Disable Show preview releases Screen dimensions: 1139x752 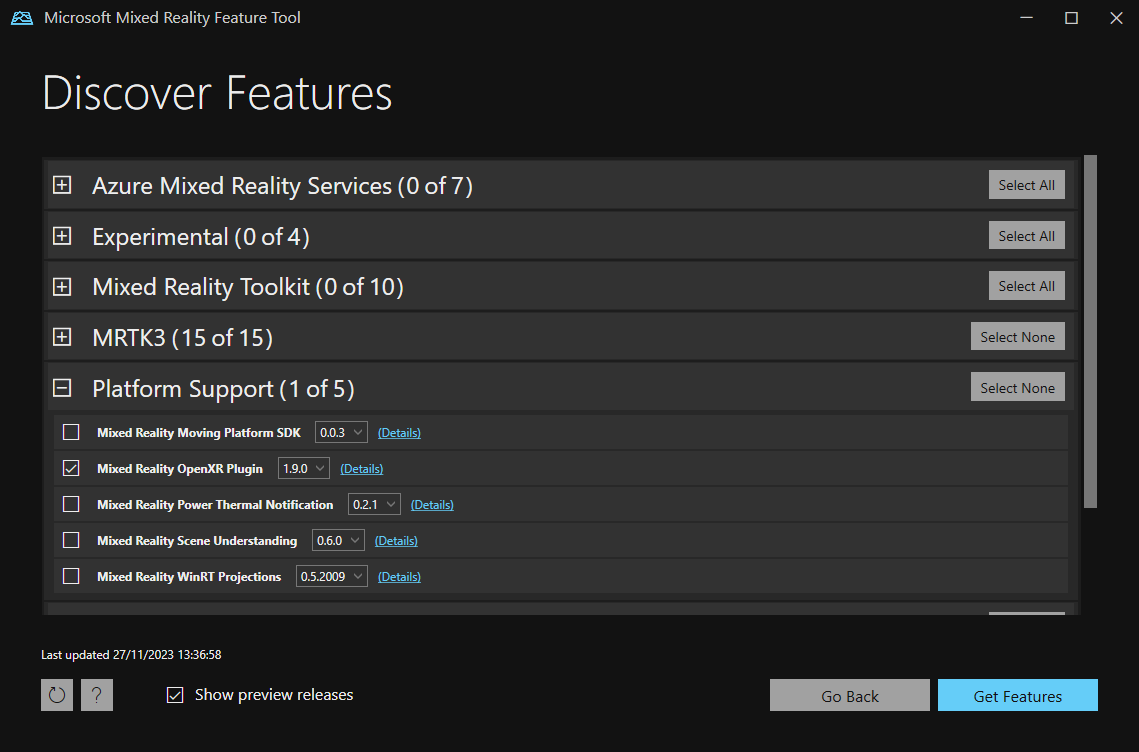[x=176, y=694]
